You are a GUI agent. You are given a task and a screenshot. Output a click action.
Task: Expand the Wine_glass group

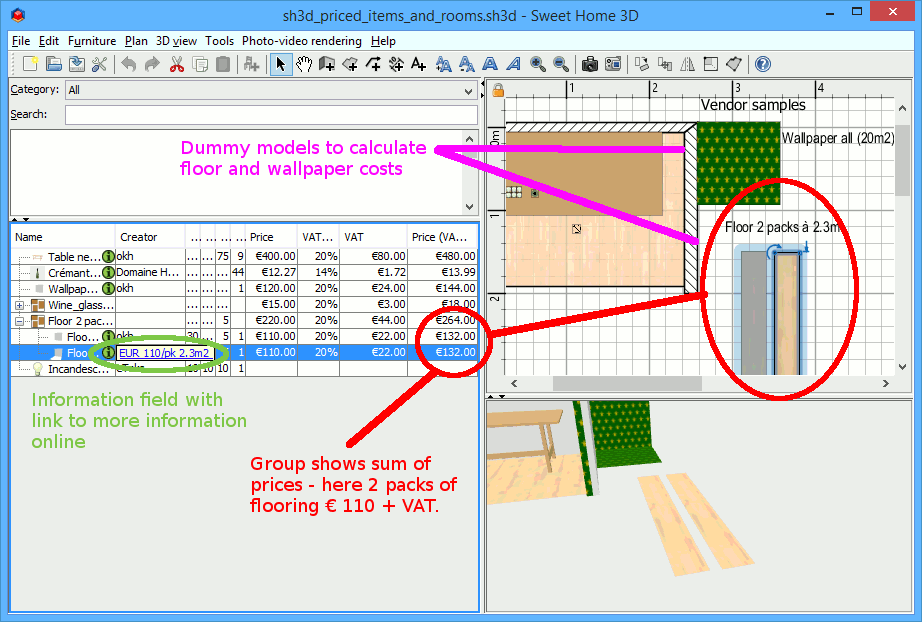(x=19, y=305)
